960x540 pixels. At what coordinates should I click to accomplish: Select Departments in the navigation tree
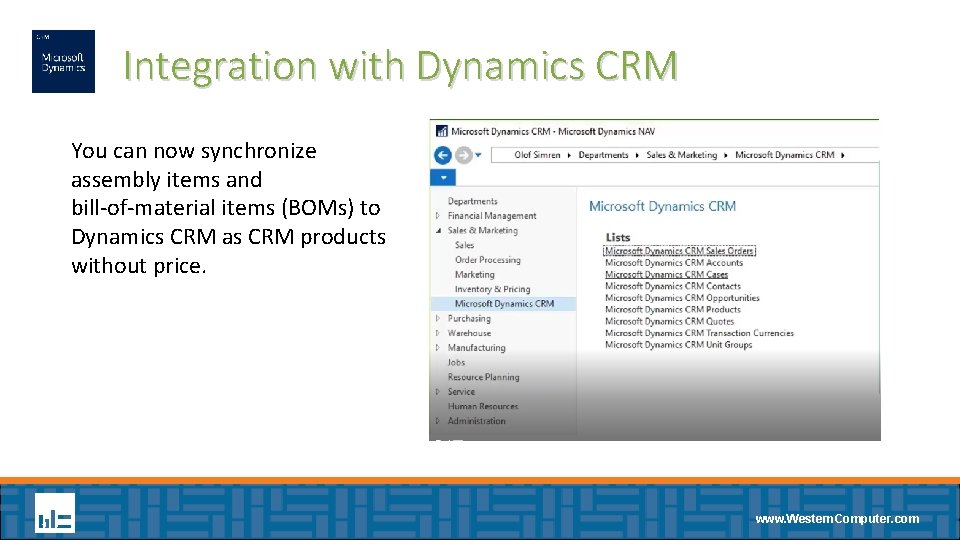(x=472, y=201)
